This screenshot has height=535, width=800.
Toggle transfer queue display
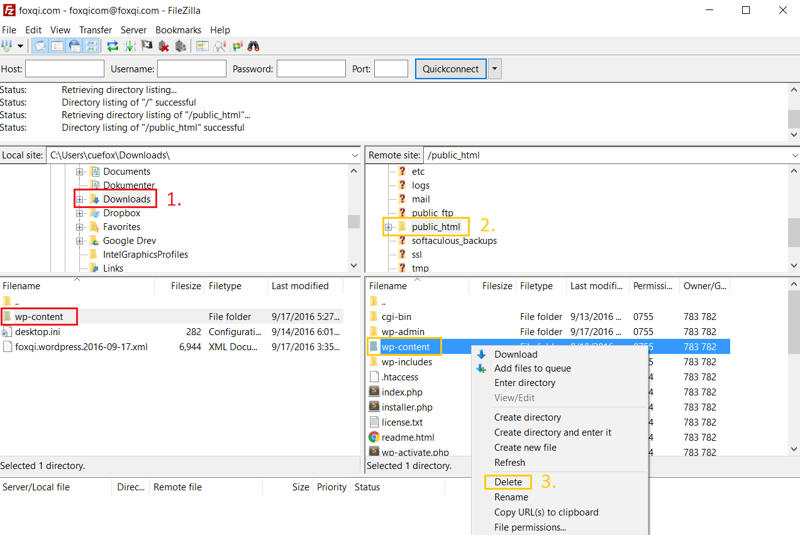(x=91, y=46)
